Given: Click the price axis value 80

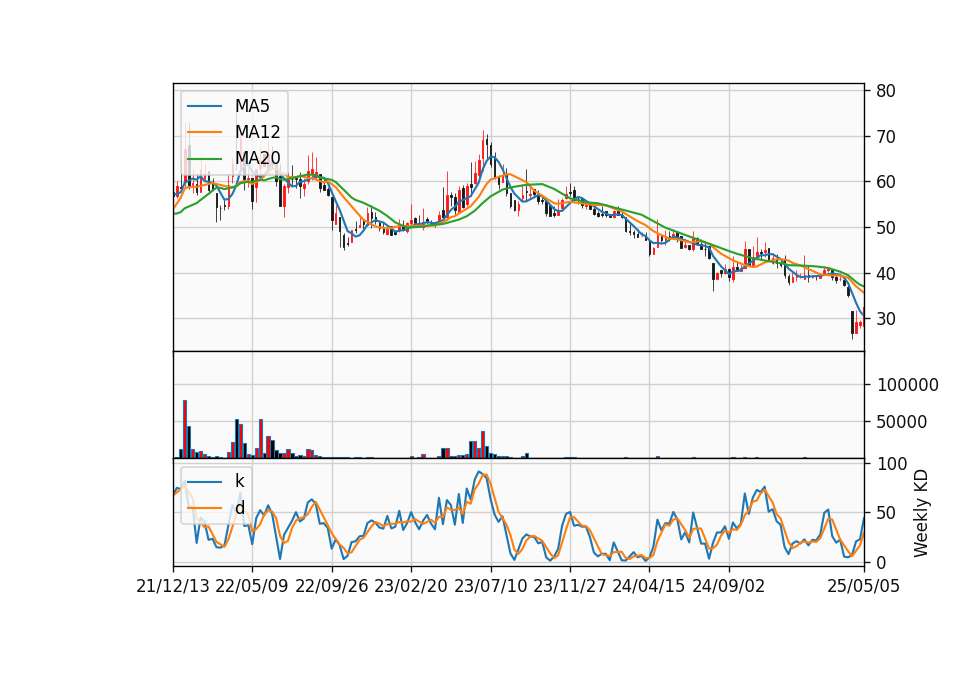Looking at the screenshot, I should pyautogui.click(x=886, y=91).
